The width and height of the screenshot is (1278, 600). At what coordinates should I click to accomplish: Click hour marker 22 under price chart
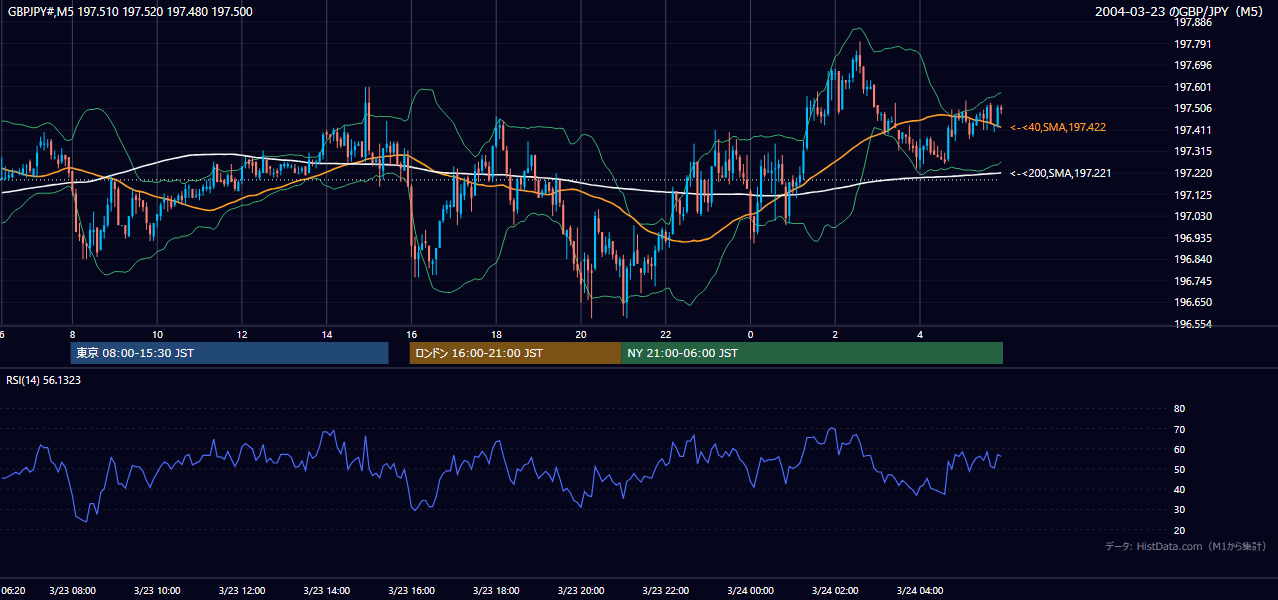tap(666, 334)
